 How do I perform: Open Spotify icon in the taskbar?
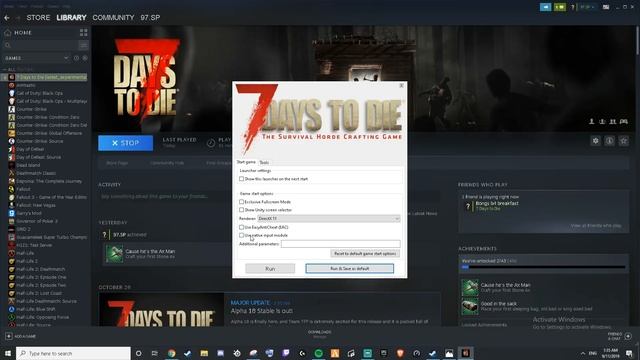tap(318, 353)
